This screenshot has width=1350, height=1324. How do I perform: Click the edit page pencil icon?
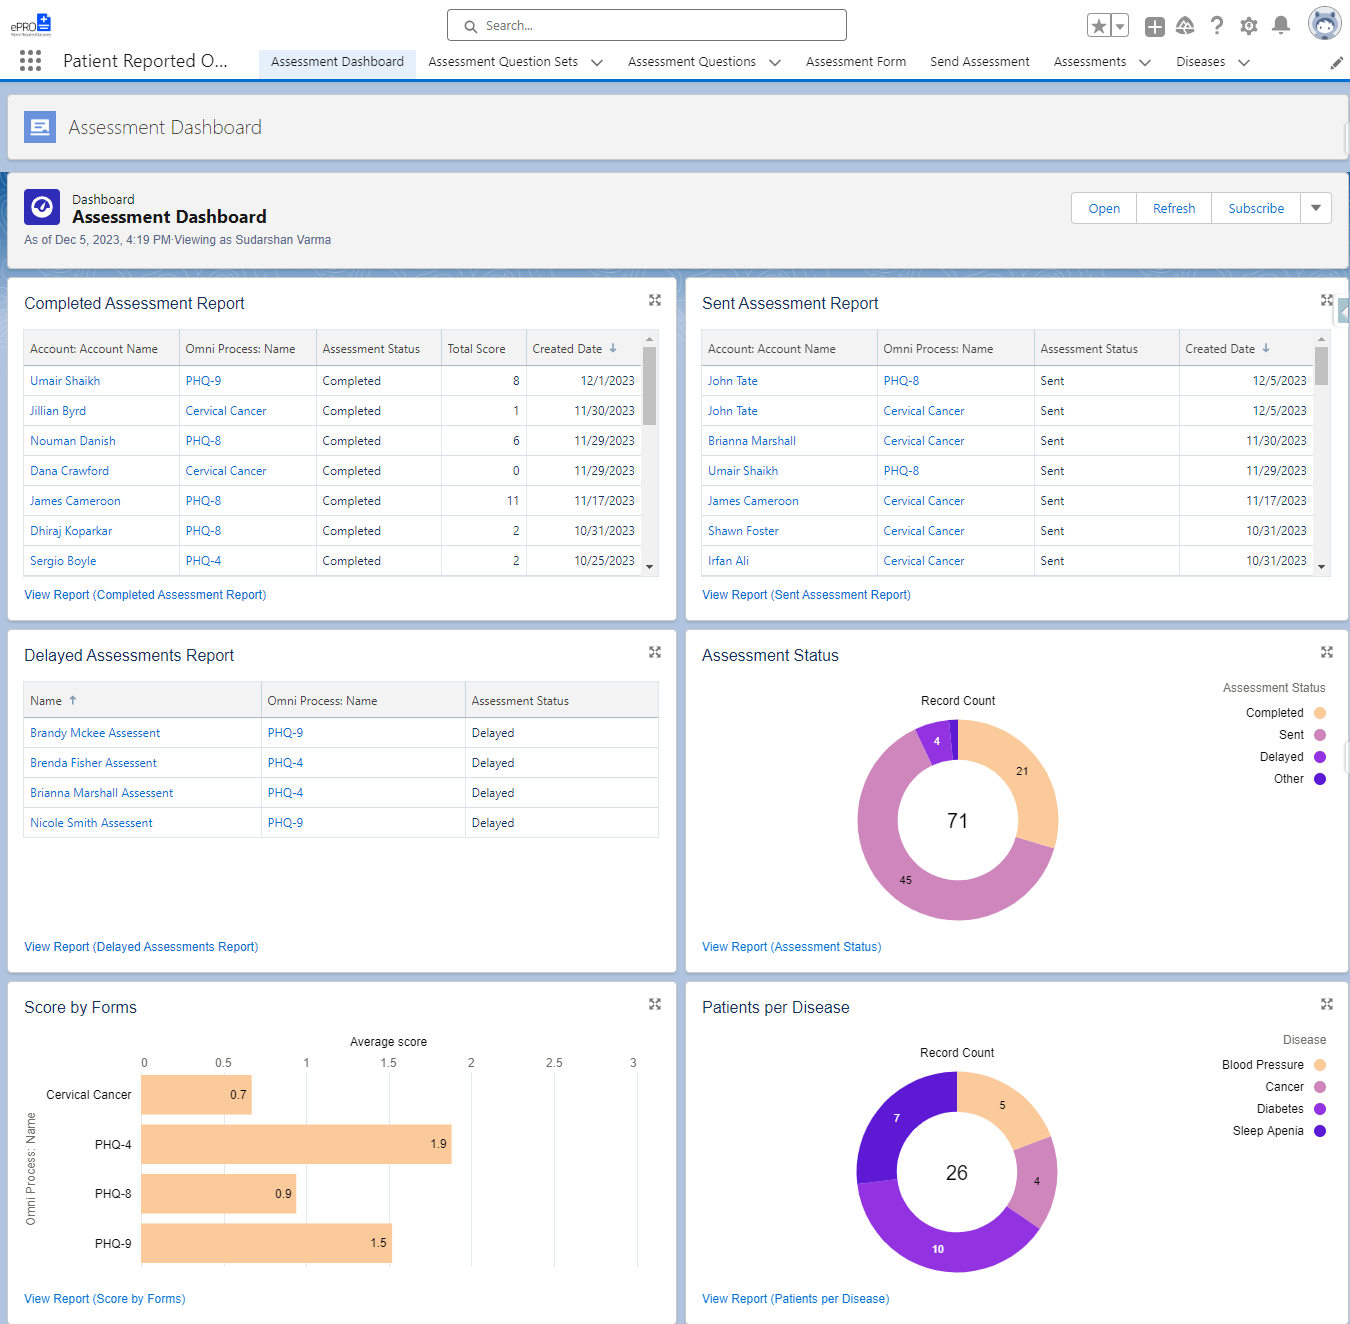[x=1337, y=62]
